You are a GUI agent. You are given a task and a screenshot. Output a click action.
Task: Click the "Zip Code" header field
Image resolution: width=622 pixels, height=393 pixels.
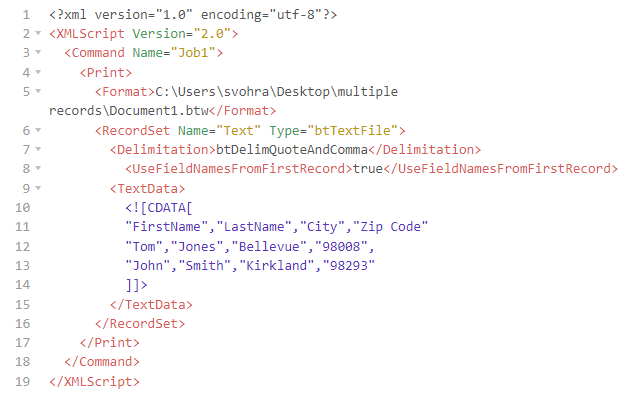click(x=390, y=227)
